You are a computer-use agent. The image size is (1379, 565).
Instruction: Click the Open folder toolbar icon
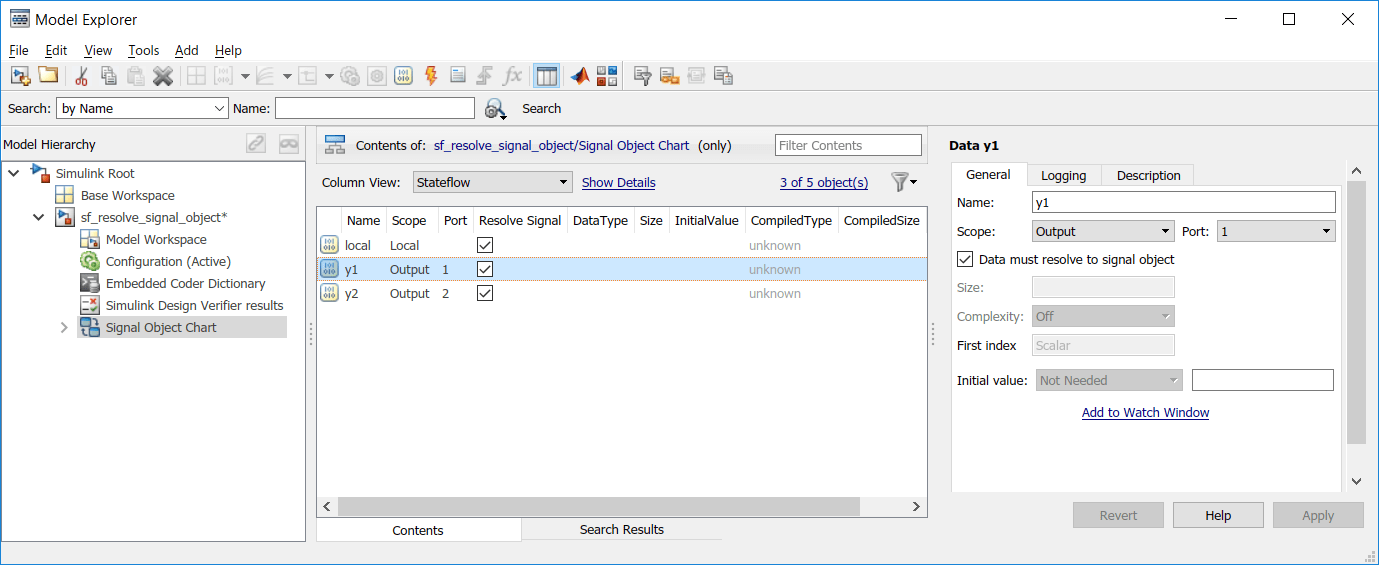click(48, 76)
